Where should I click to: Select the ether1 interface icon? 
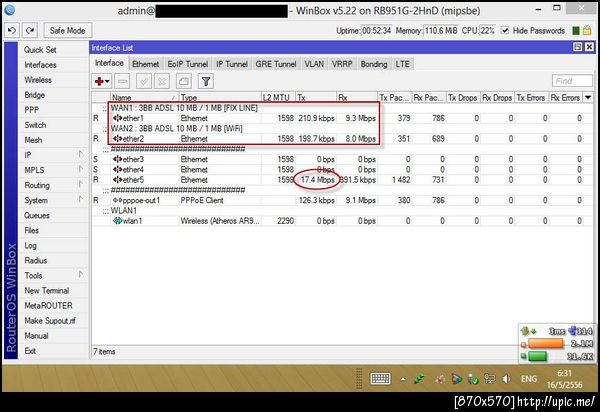(117, 118)
